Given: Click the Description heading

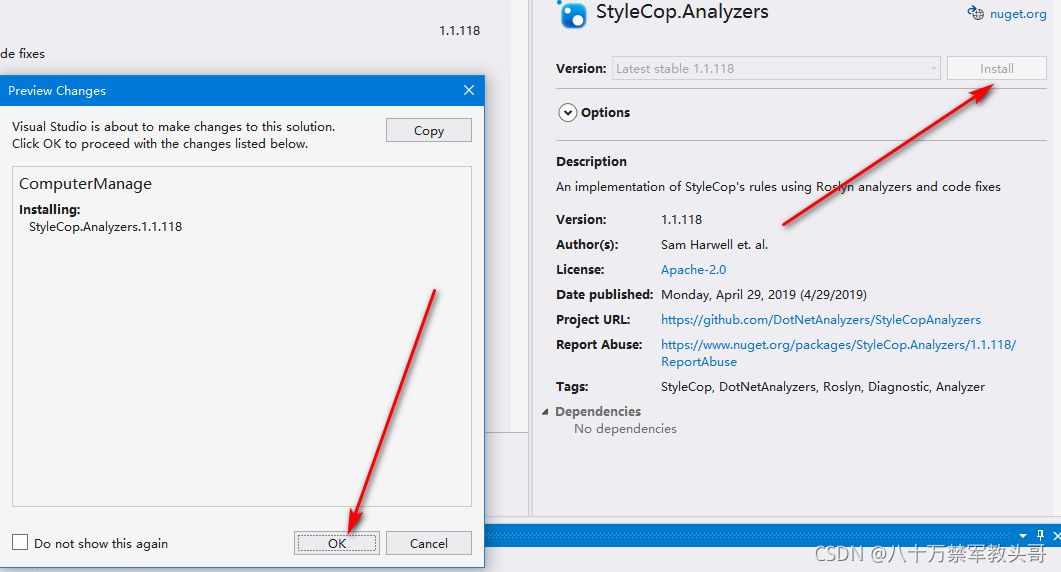Looking at the screenshot, I should click(x=591, y=161).
